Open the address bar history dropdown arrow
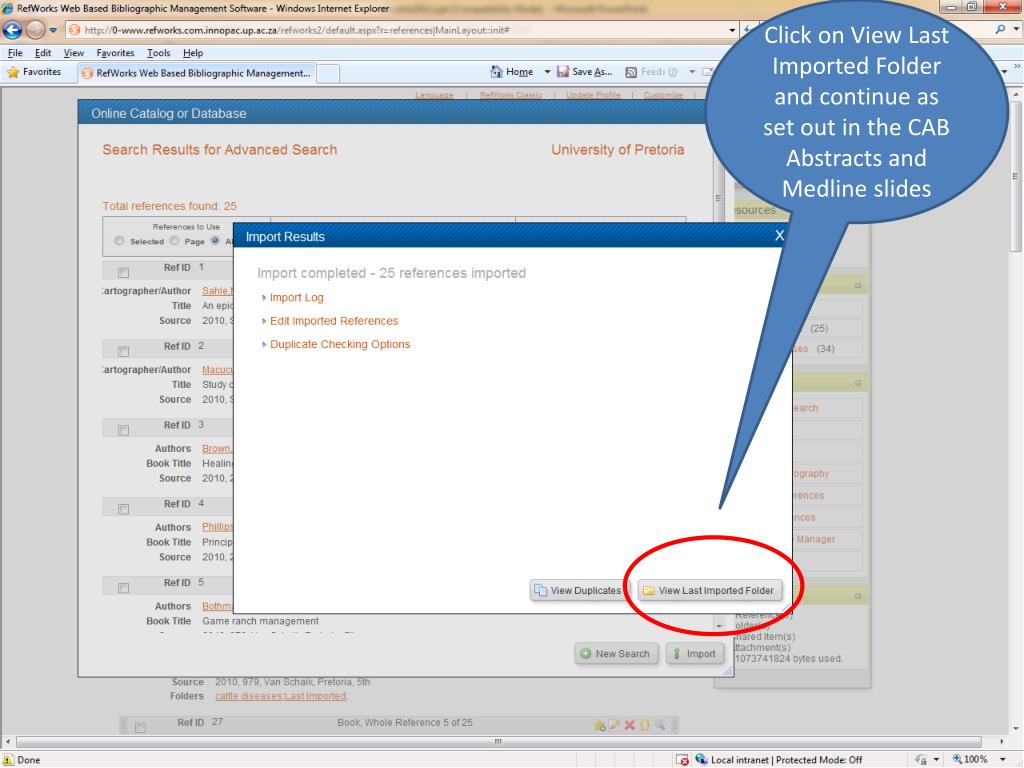 point(732,30)
